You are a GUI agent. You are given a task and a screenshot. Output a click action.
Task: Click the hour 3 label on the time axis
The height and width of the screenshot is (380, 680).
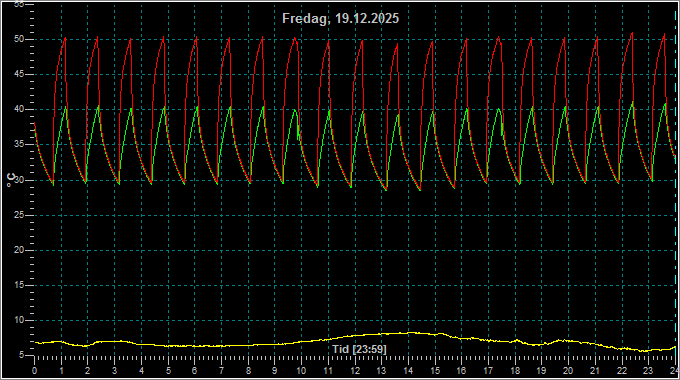pos(114,371)
